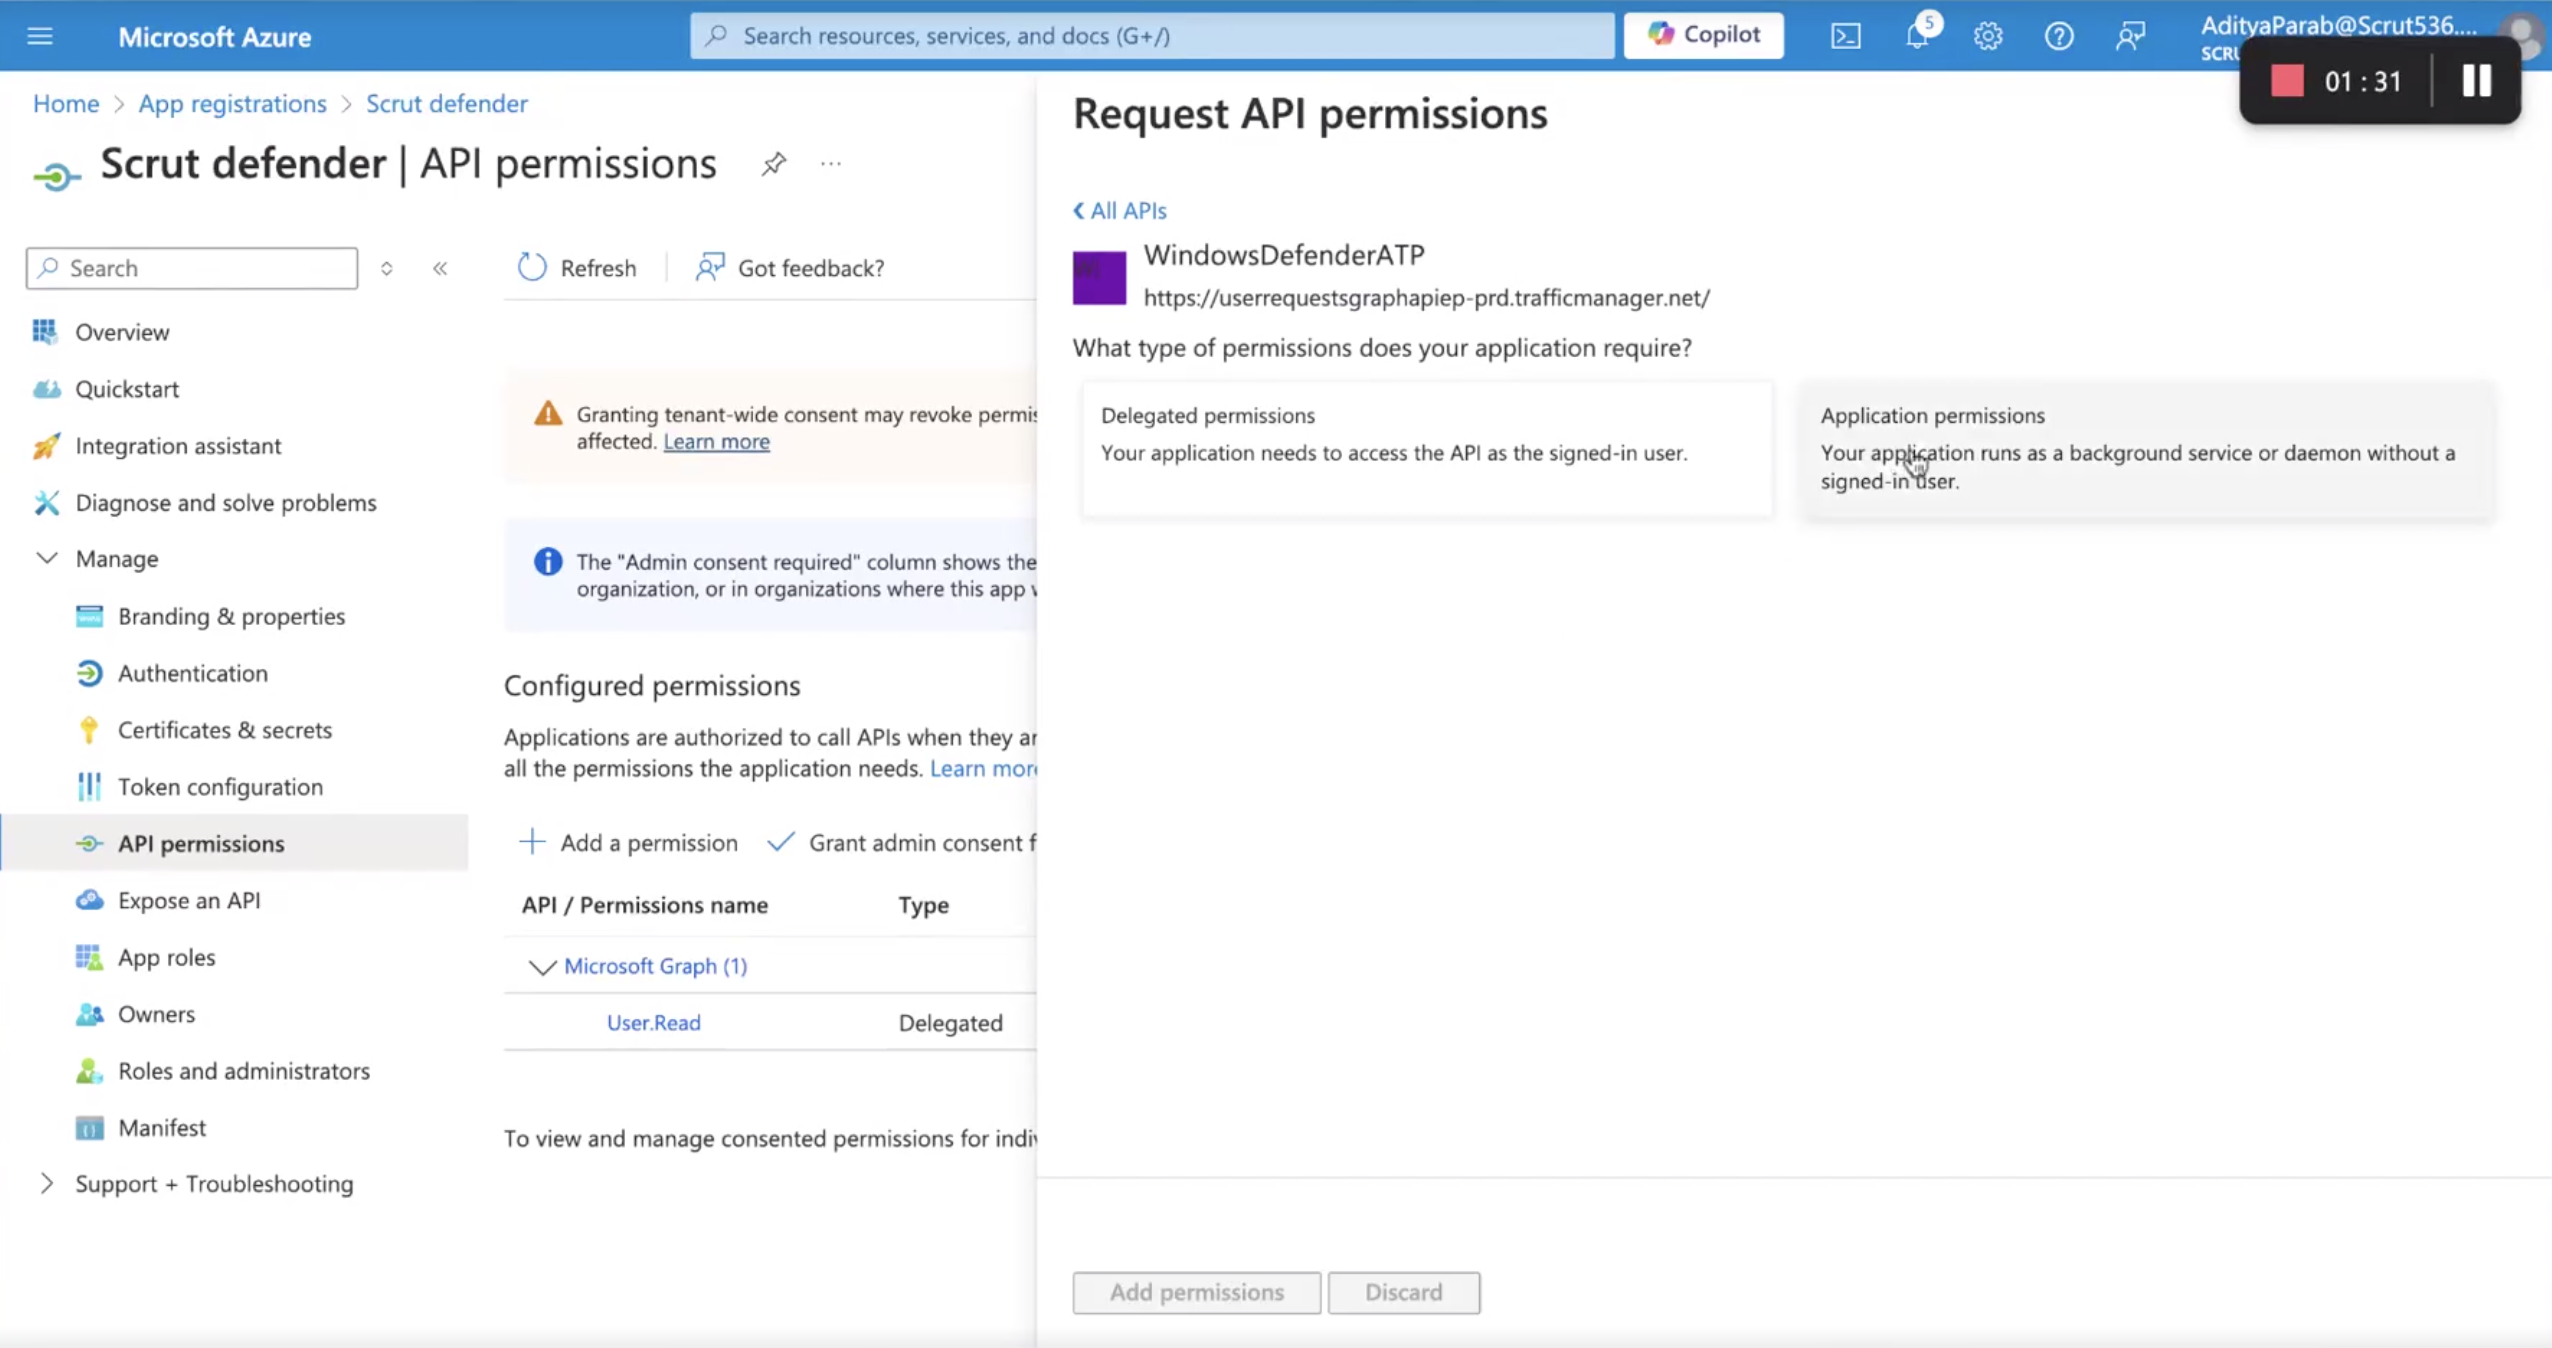This screenshot has height=1348, width=2552.
Task: Click the top resource search bar
Action: tap(1152, 36)
